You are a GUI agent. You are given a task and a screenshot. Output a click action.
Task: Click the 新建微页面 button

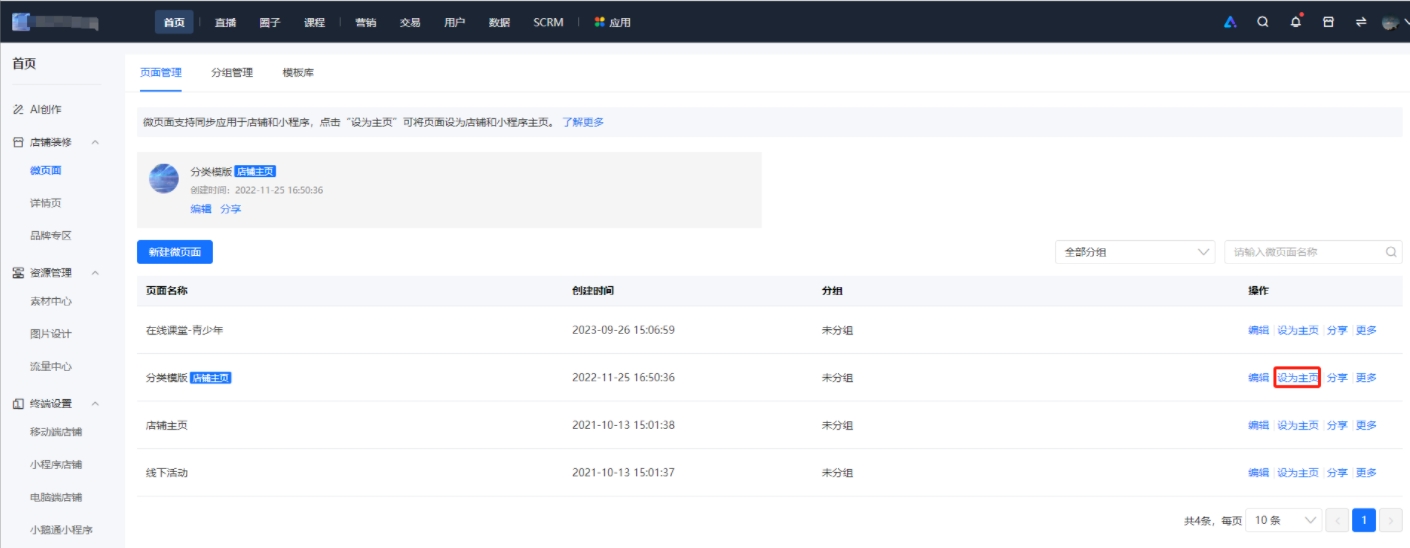[x=175, y=252]
